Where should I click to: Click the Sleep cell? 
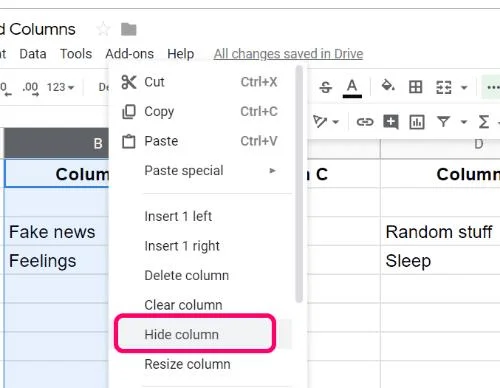click(440, 261)
